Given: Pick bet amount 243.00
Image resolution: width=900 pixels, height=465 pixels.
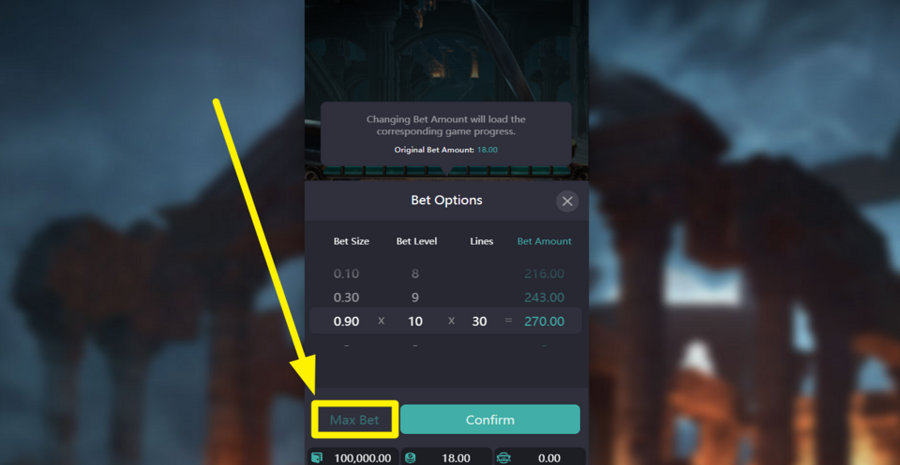Looking at the screenshot, I should click(544, 297).
